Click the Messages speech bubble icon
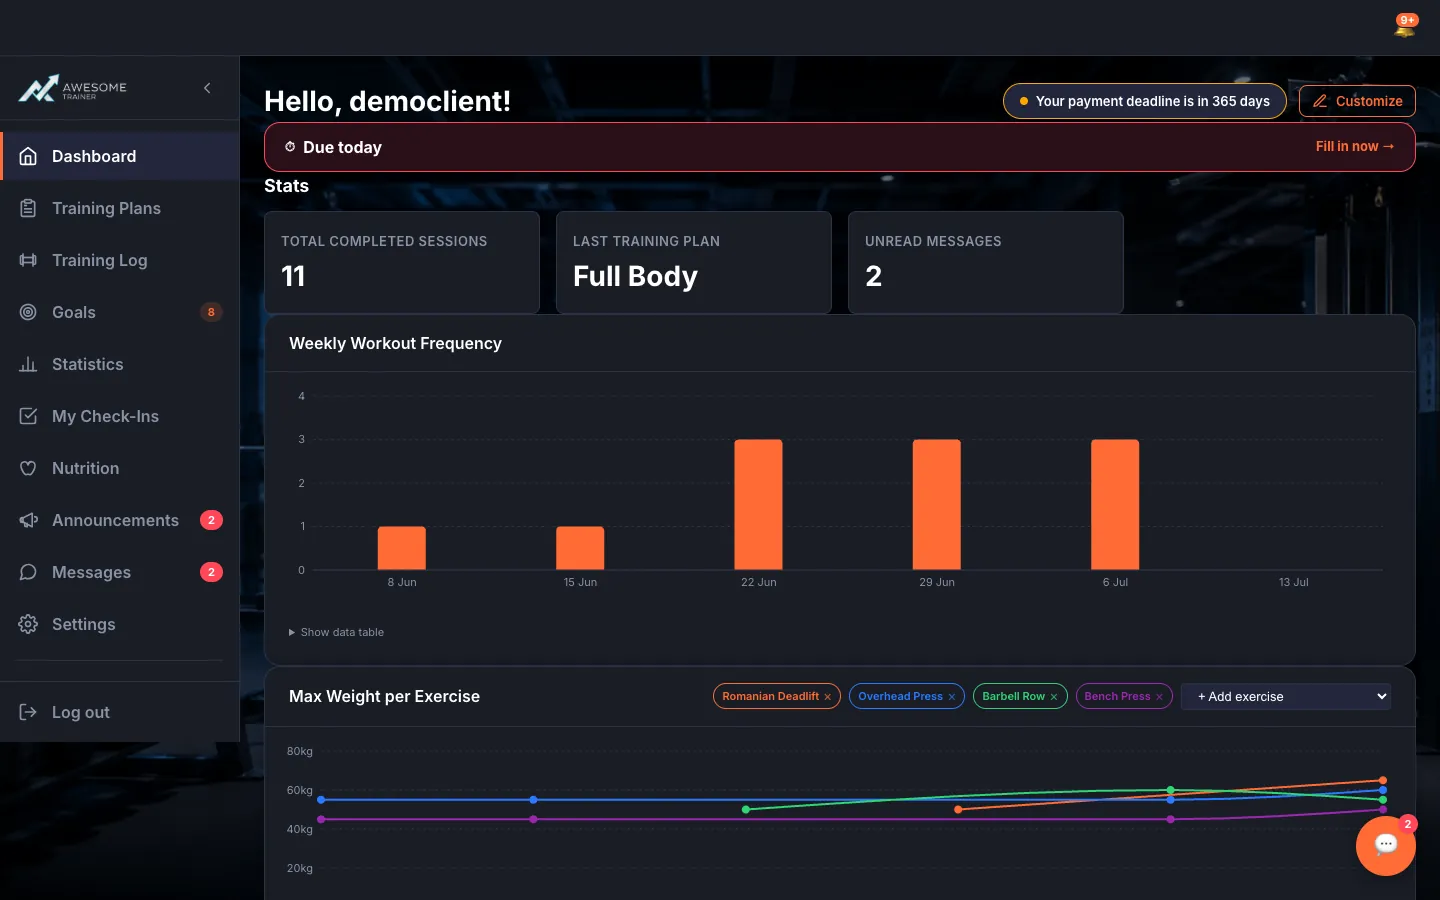 click(28, 572)
